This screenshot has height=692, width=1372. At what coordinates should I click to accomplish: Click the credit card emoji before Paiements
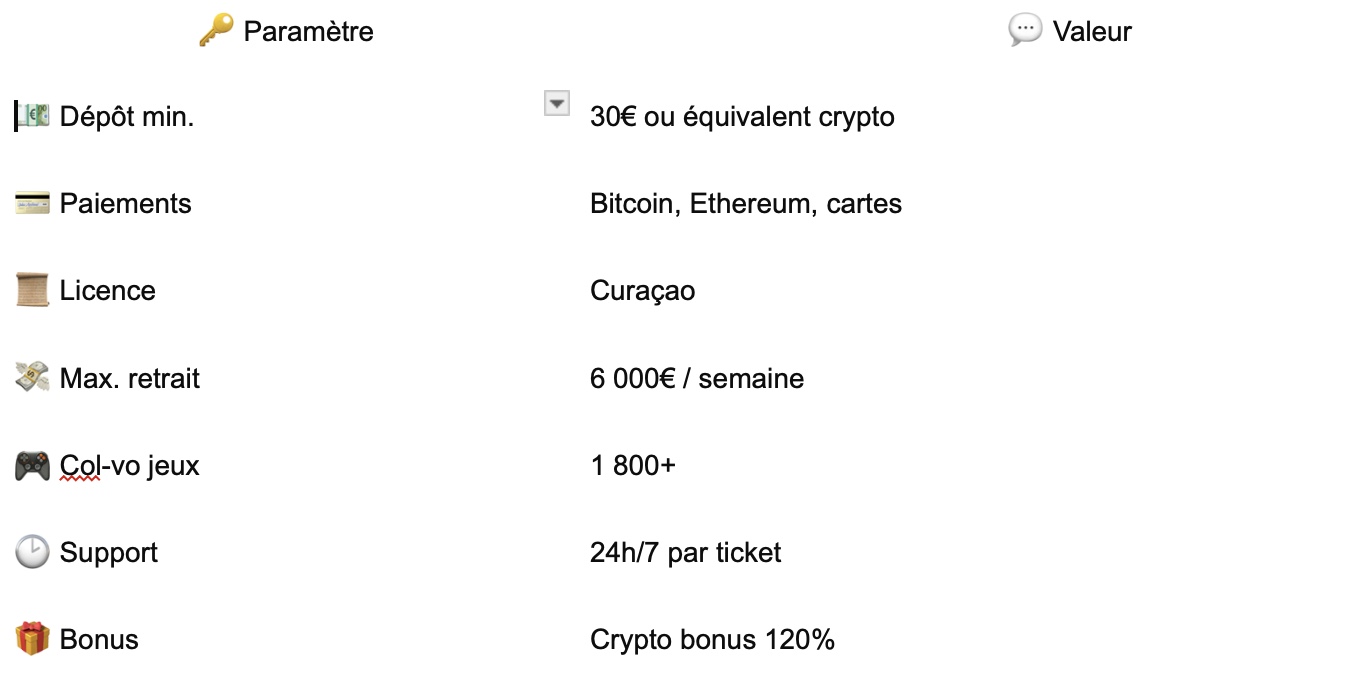coord(33,204)
